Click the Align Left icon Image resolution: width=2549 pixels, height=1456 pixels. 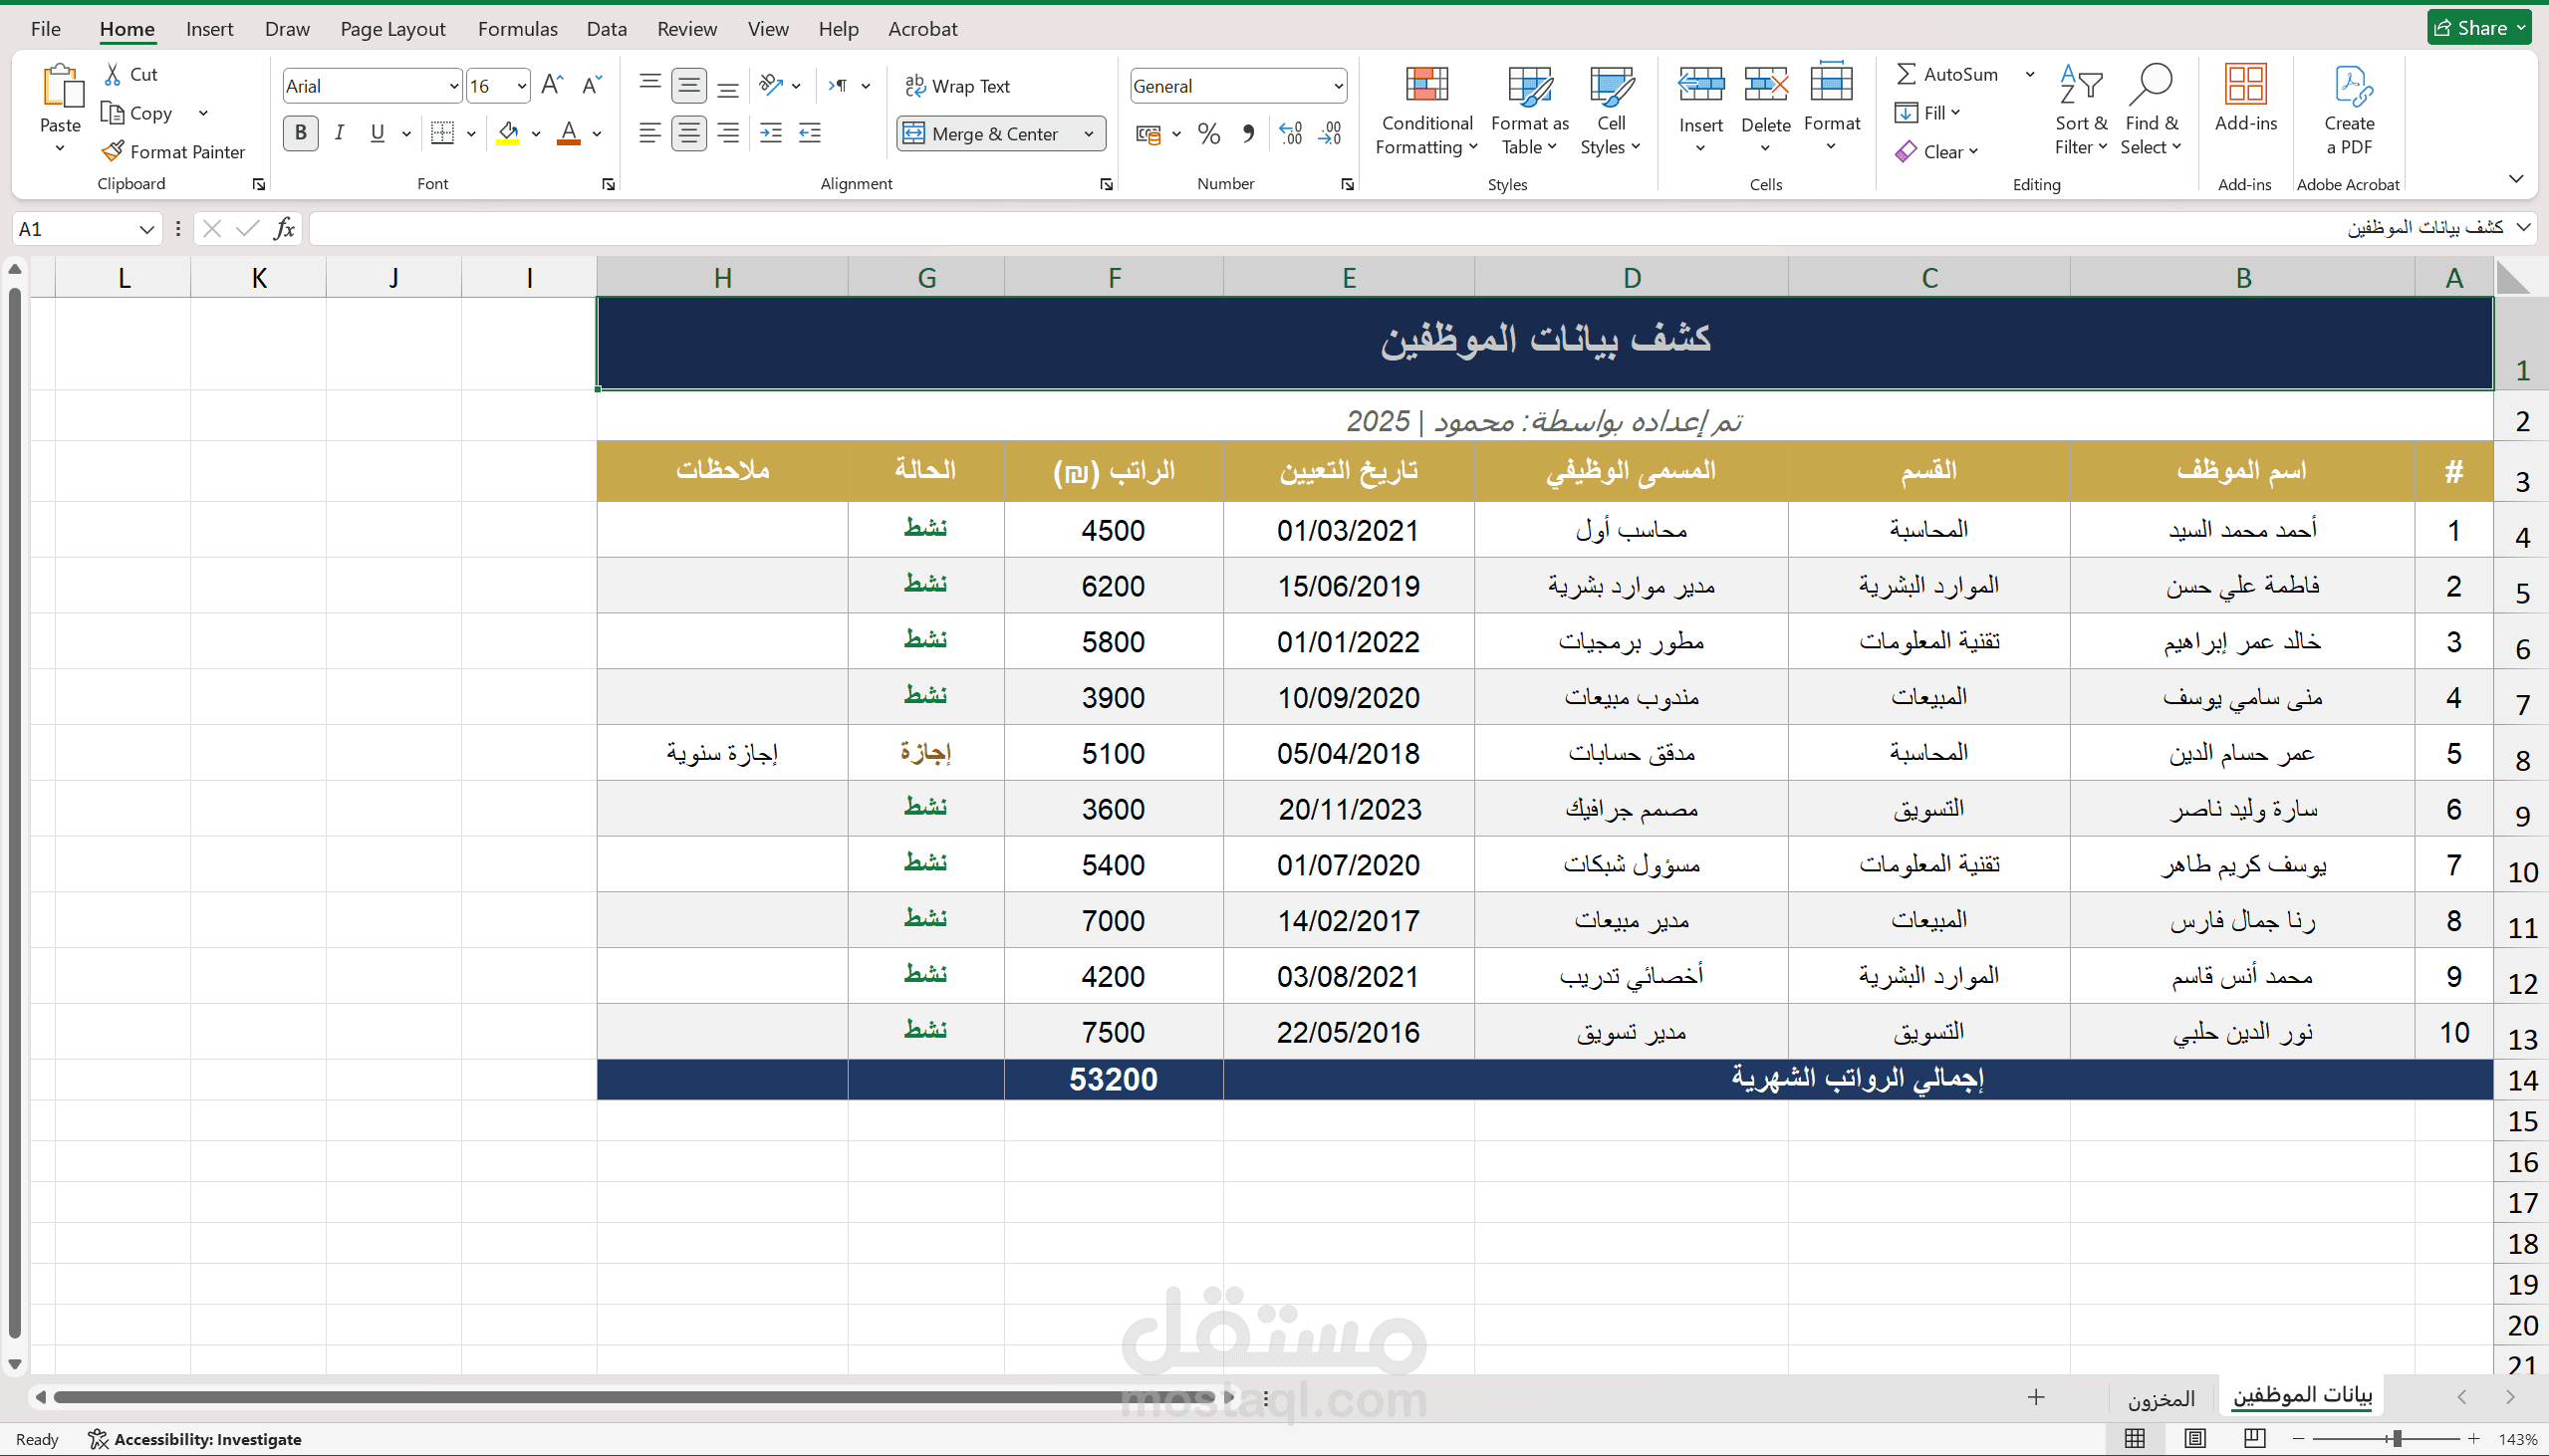click(650, 133)
